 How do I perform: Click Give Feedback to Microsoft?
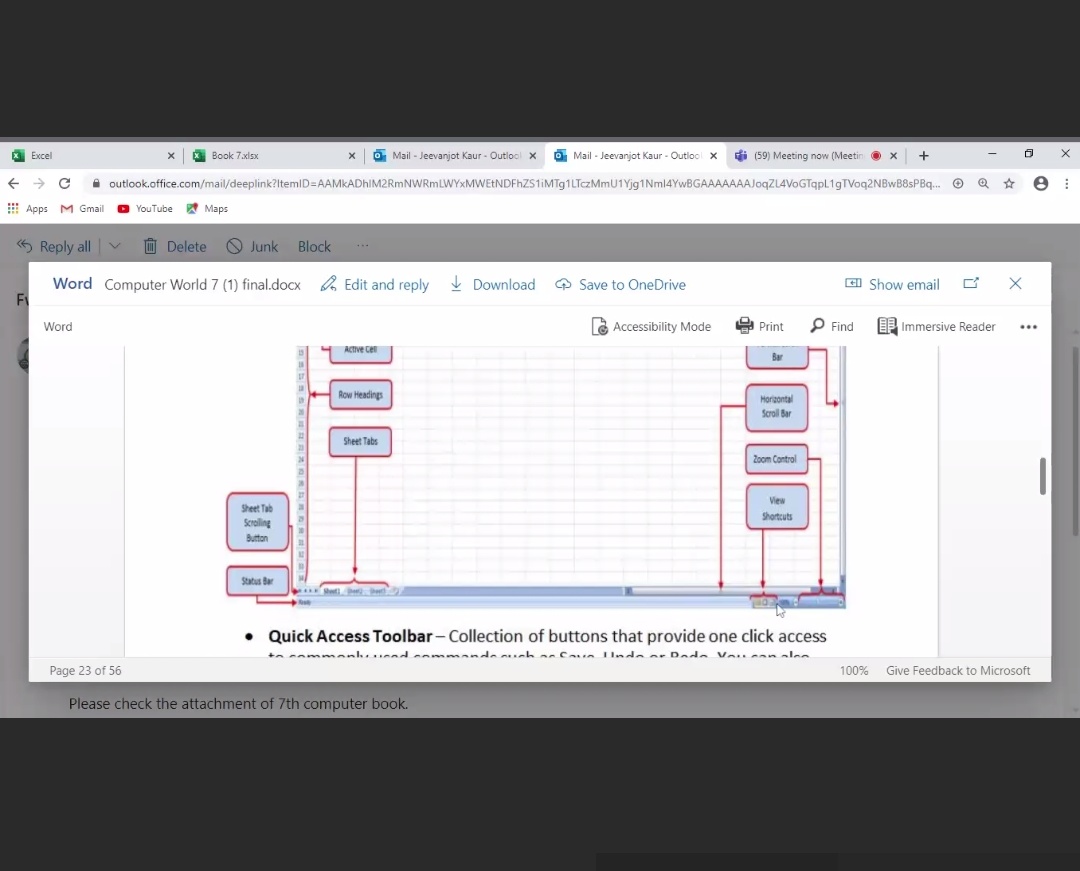point(958,671)
